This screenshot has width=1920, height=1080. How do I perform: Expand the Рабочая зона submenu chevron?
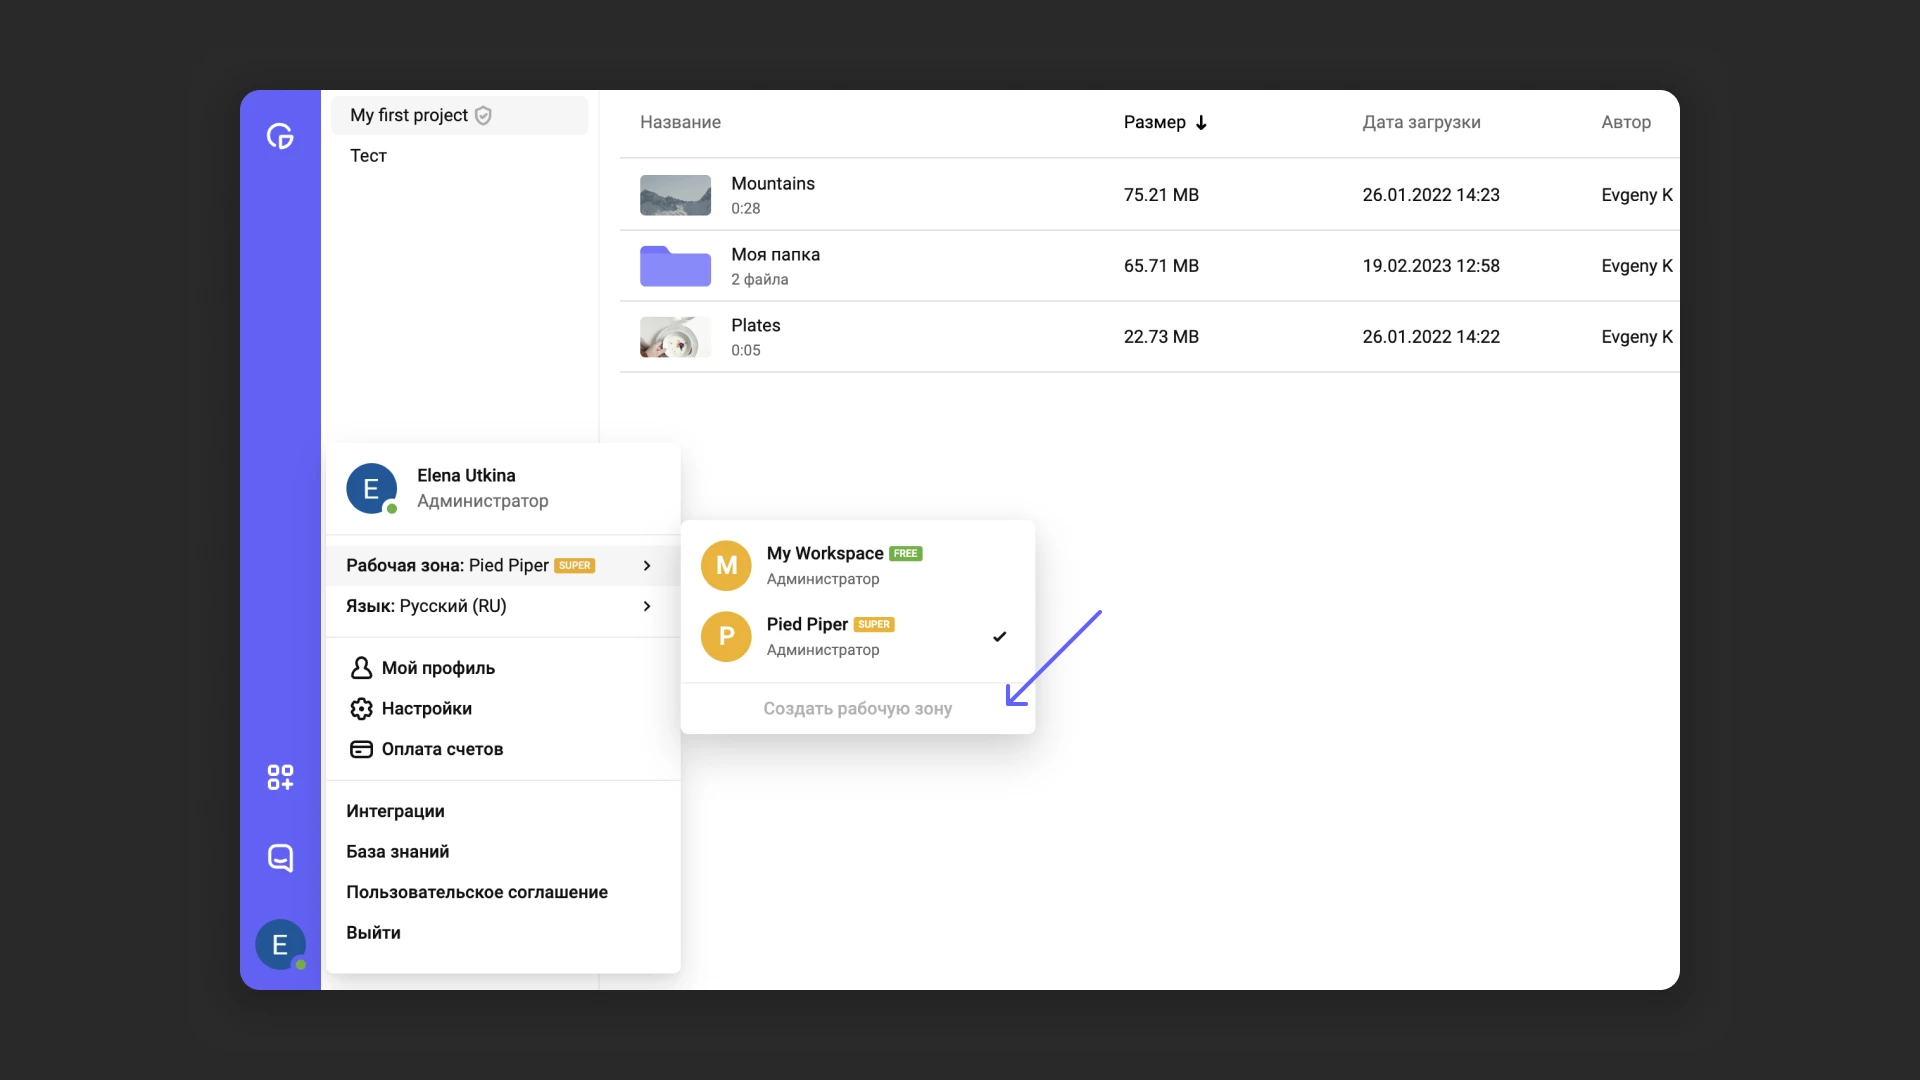click(x=647, y=565)
